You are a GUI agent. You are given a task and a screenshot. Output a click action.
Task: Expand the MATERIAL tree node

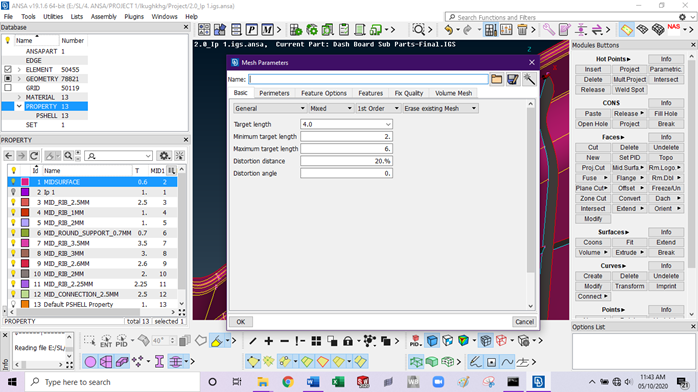click(19, 97)
